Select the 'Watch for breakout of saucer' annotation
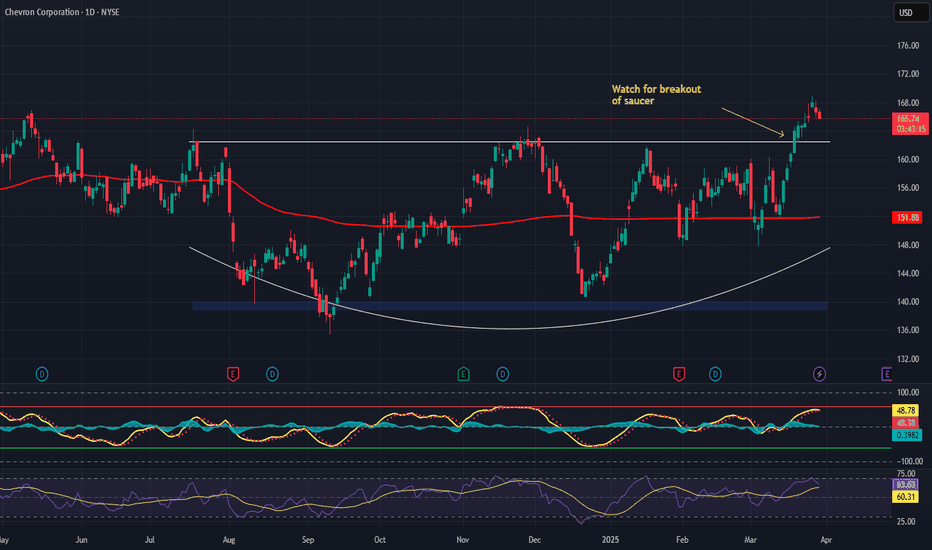 [x=656, y=95]
